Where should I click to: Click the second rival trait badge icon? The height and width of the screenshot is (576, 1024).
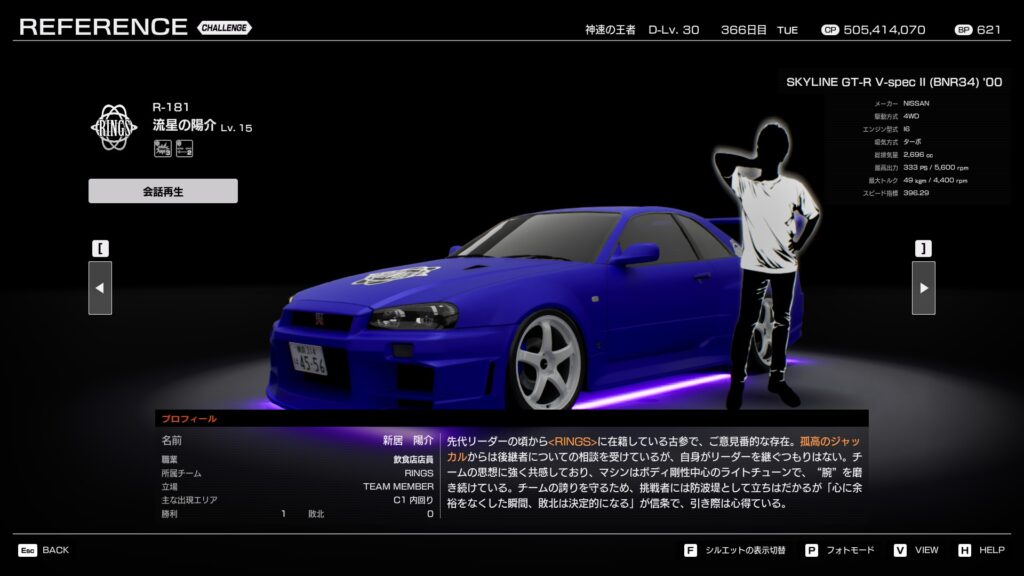click(184, 148)
